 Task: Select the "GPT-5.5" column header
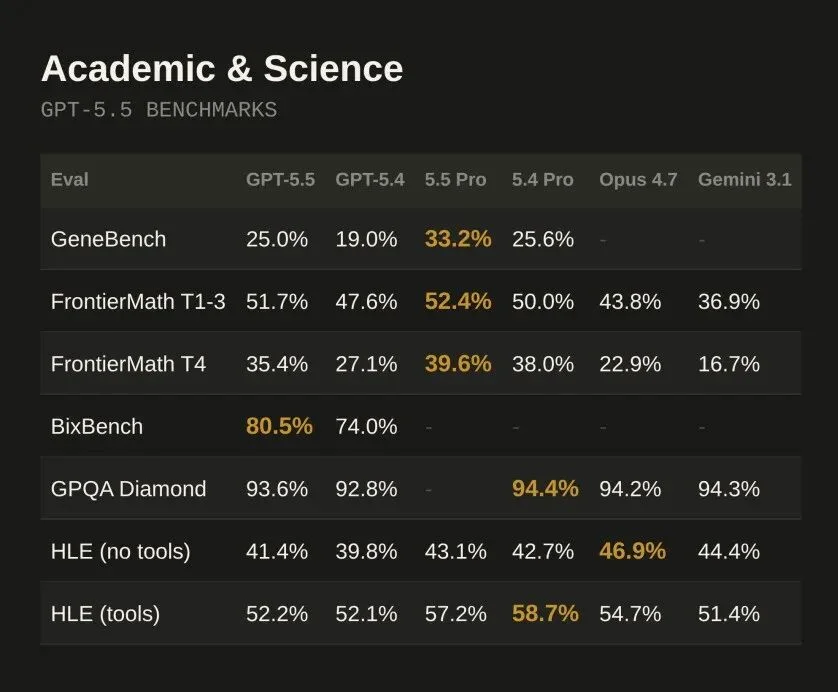click(280, 180)
